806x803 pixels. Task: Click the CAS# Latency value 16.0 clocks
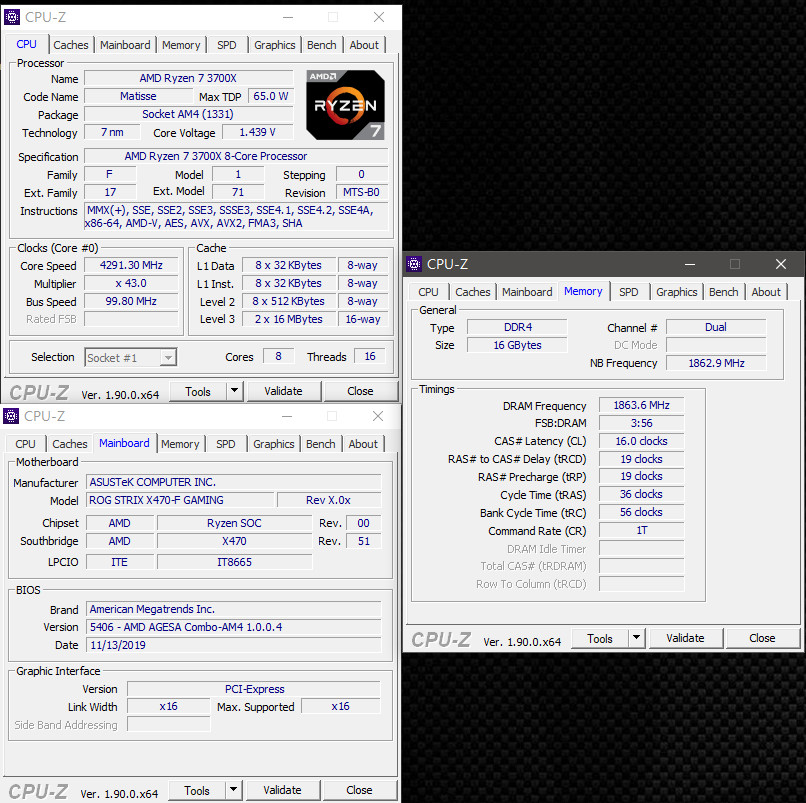[642, 441]
